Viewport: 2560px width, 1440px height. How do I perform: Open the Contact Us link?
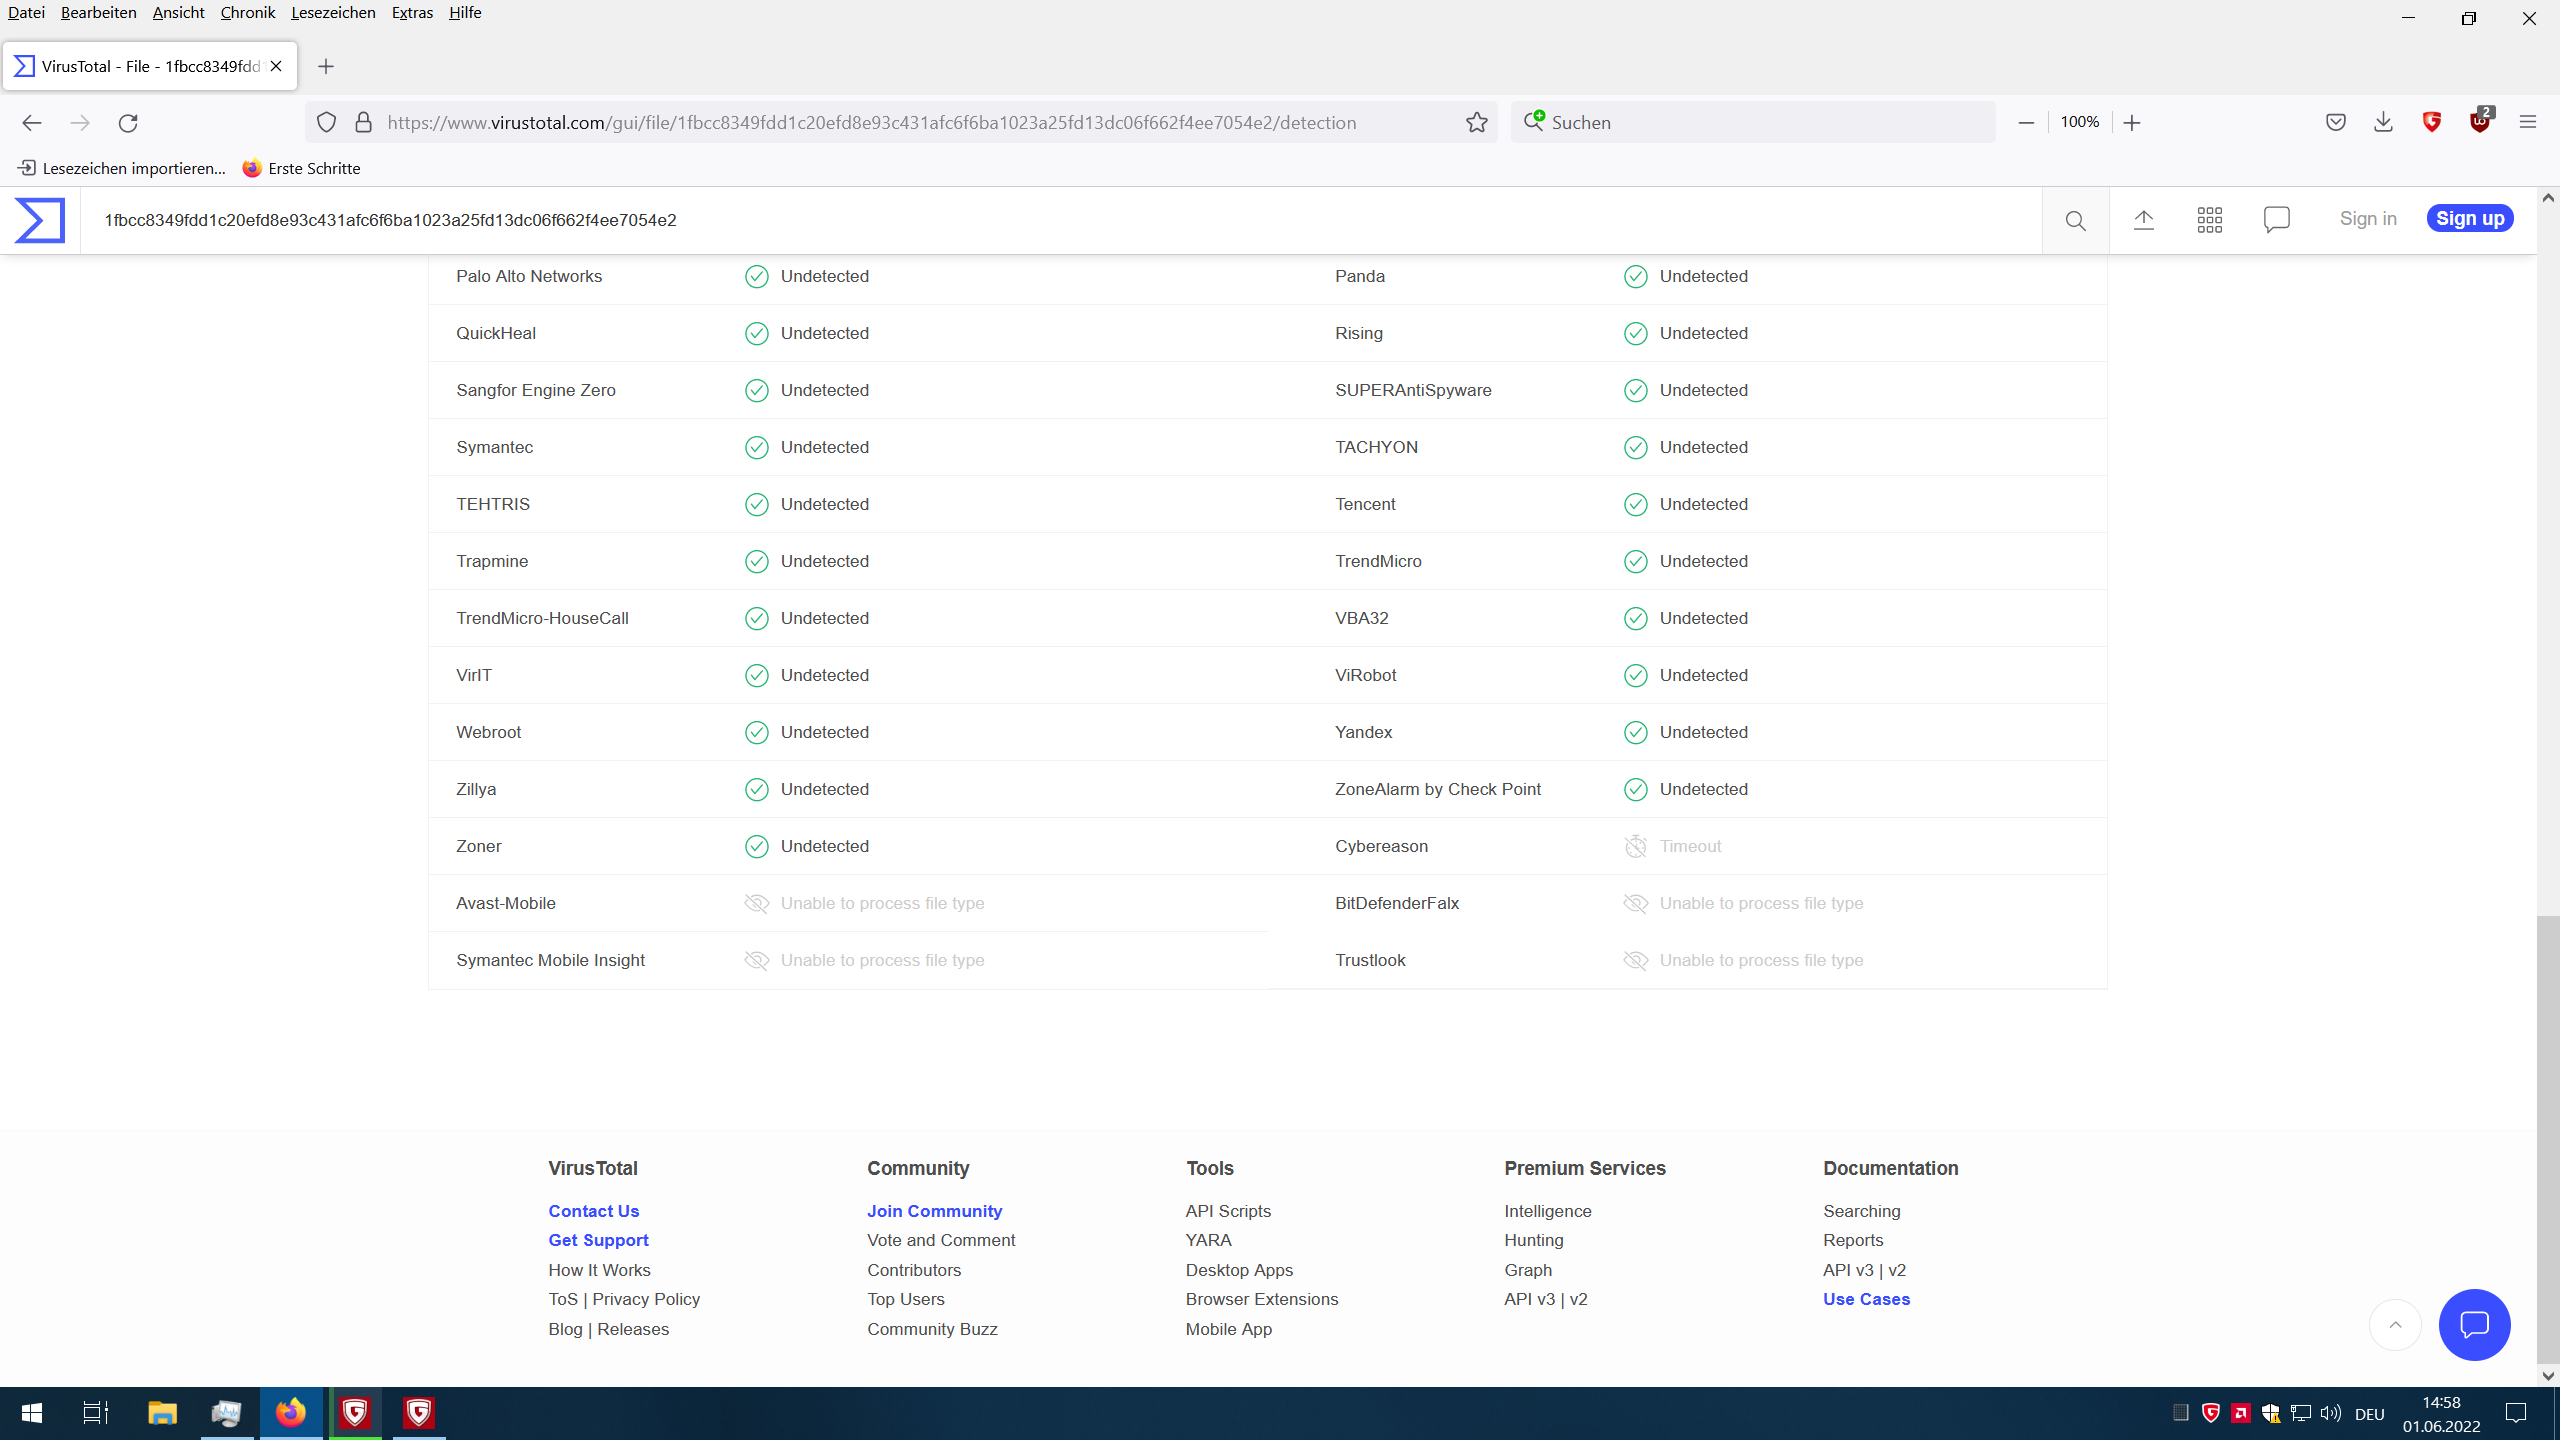click(x=593, y=1211)
